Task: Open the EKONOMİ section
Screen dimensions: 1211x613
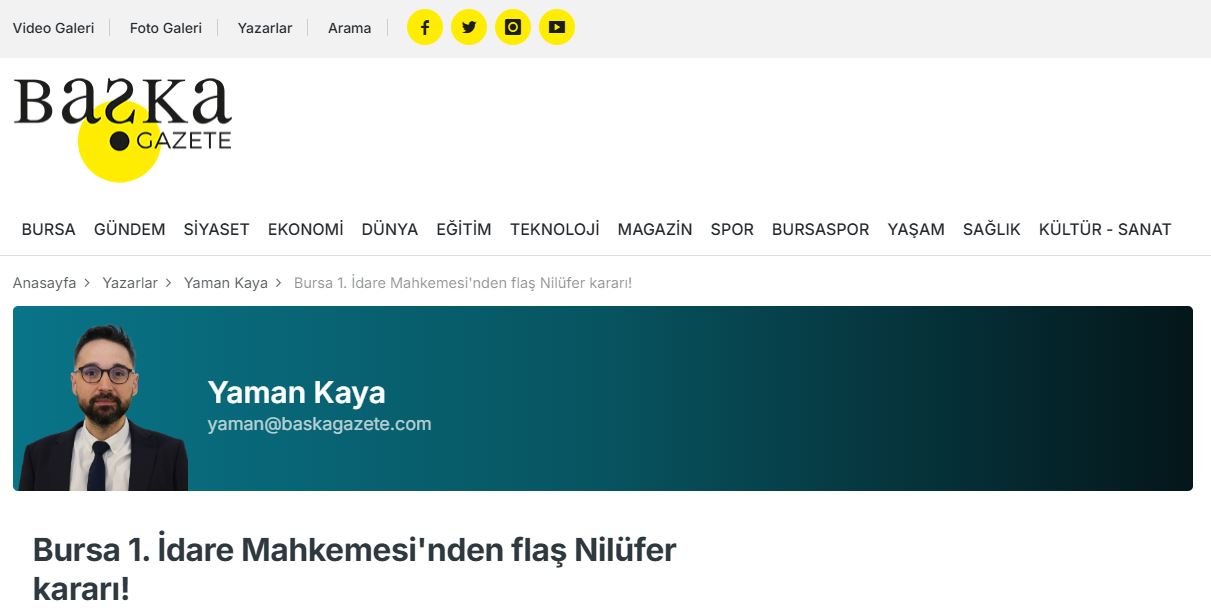Action: [x=305, y=229]
